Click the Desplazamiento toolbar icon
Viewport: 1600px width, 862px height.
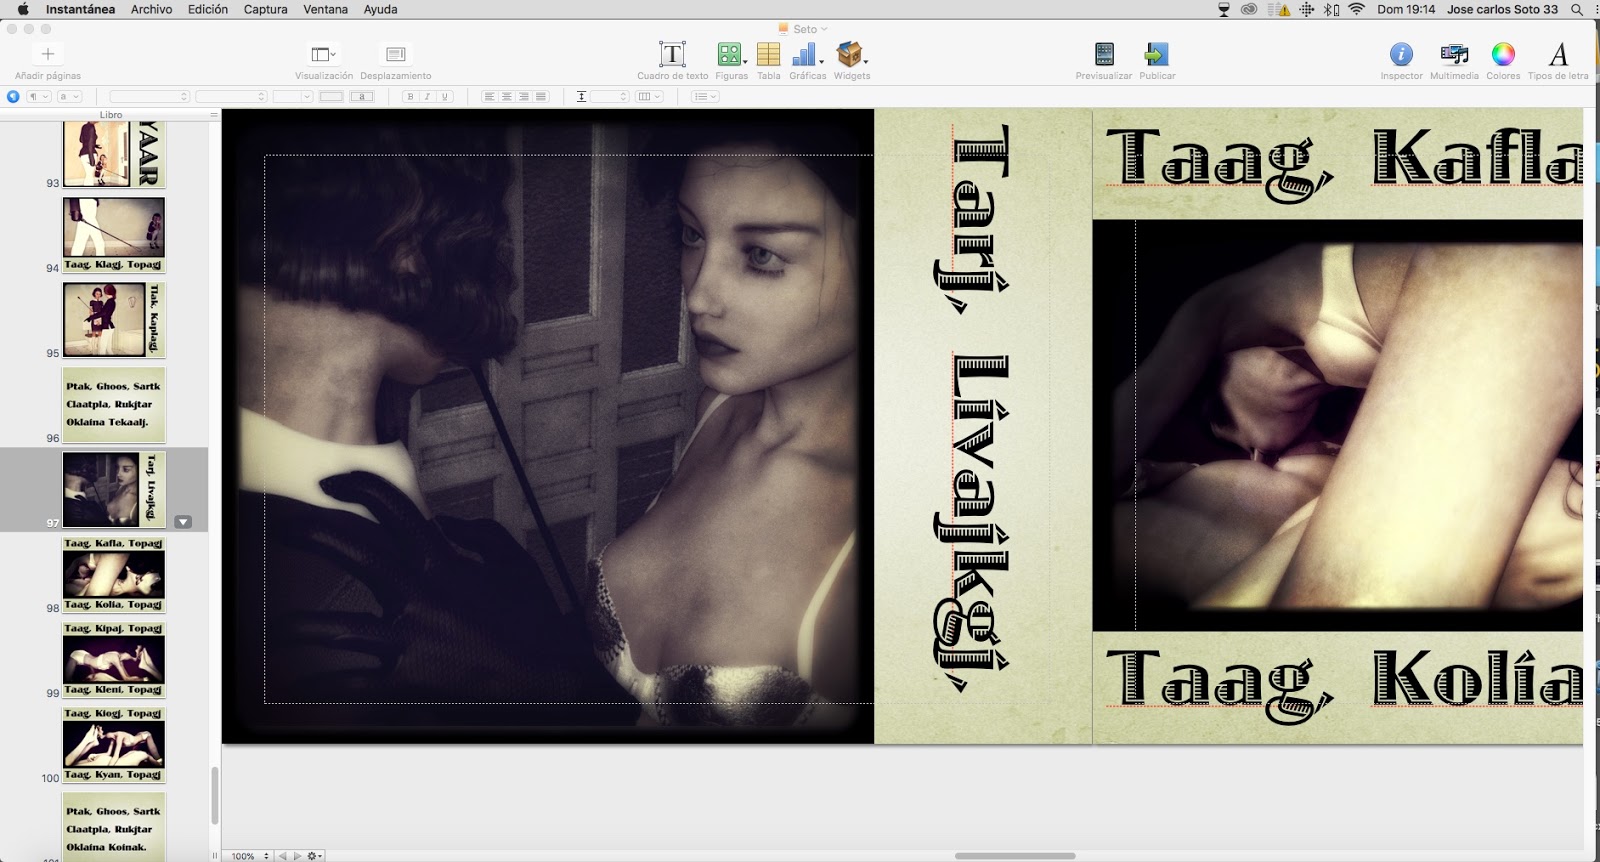pos(396,54)
